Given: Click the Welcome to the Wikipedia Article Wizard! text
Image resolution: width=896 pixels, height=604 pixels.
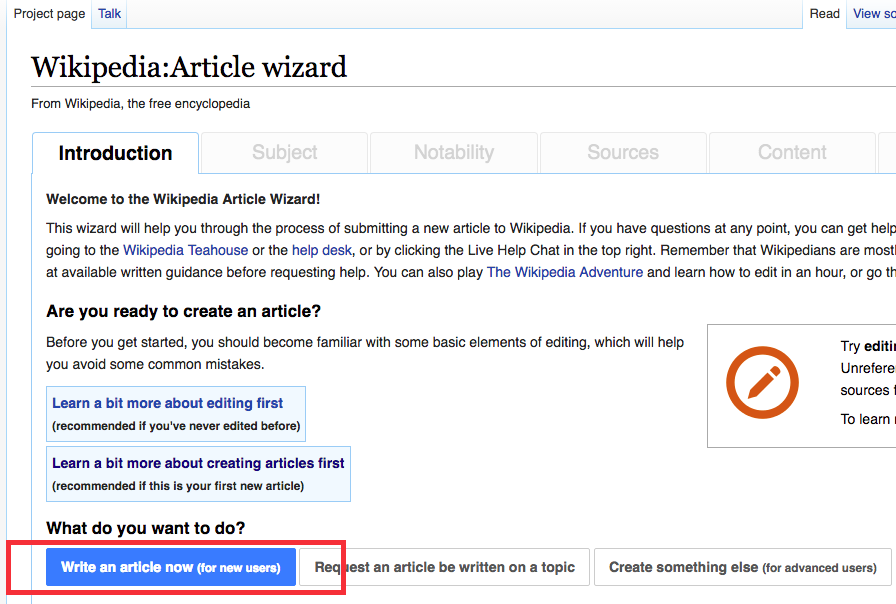Looking at the screenshot, I should (183, 199).
